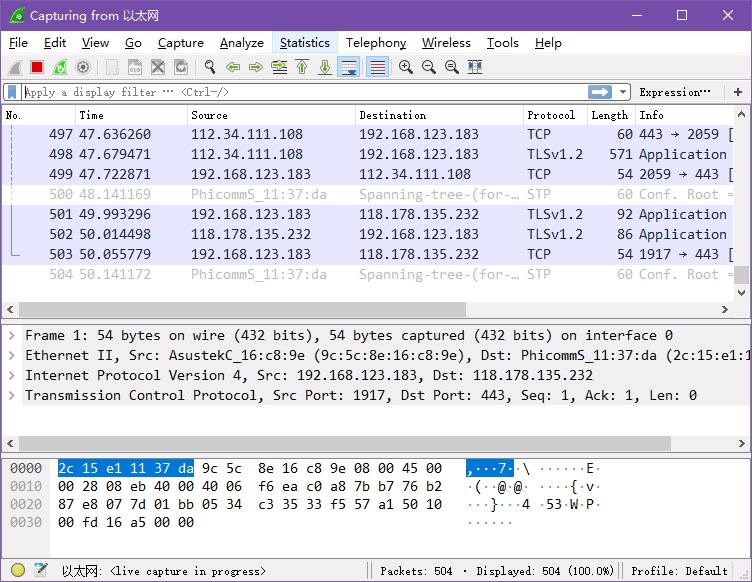The width and height of the screenshot is (752, 582).
Task: Toggle auto scroll during live capture
Action: coord(349,67)
